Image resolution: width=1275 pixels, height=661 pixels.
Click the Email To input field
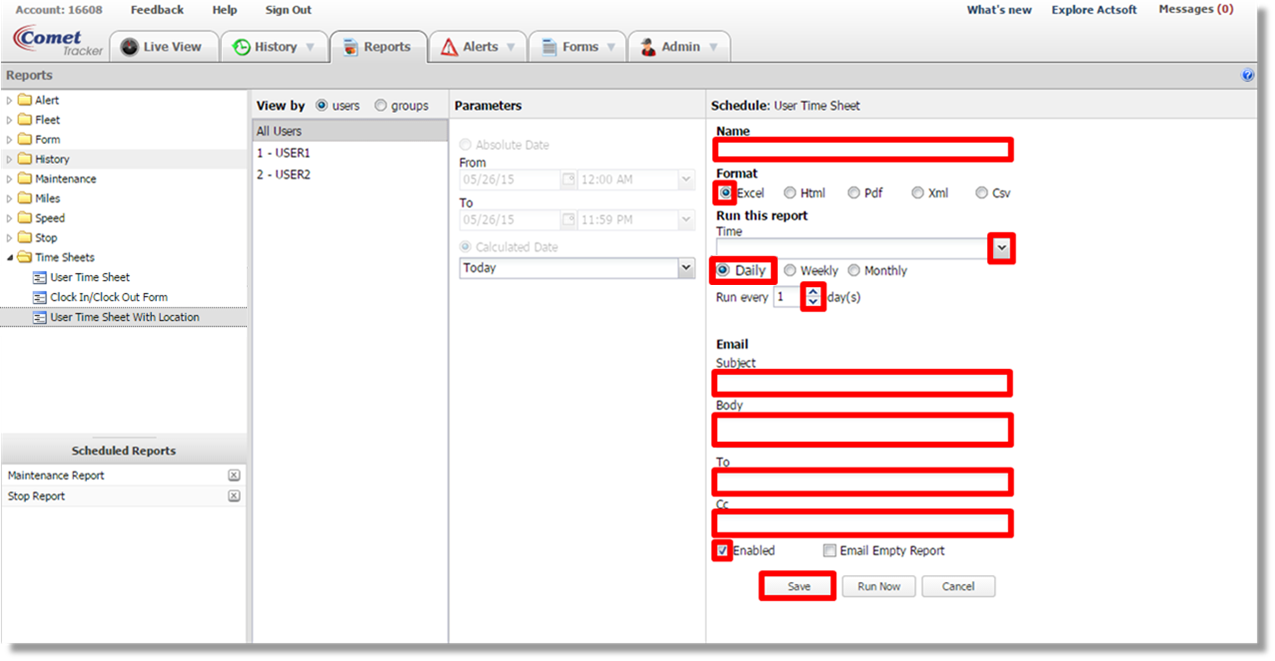862,482
